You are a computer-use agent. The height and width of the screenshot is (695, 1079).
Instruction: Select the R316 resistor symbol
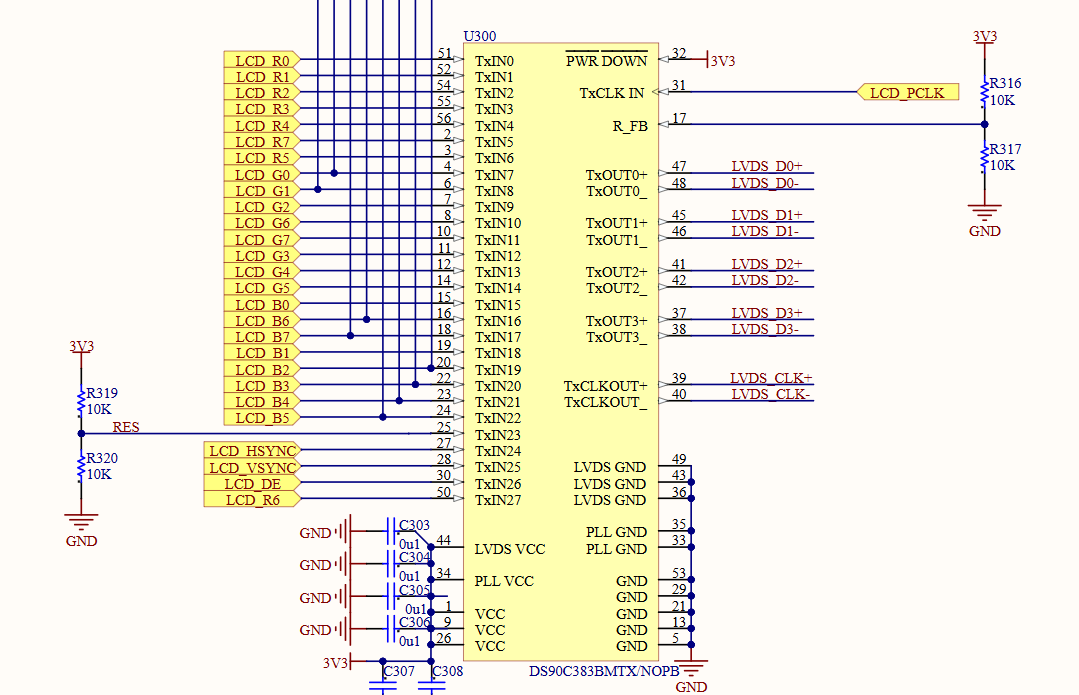[985, 91]
